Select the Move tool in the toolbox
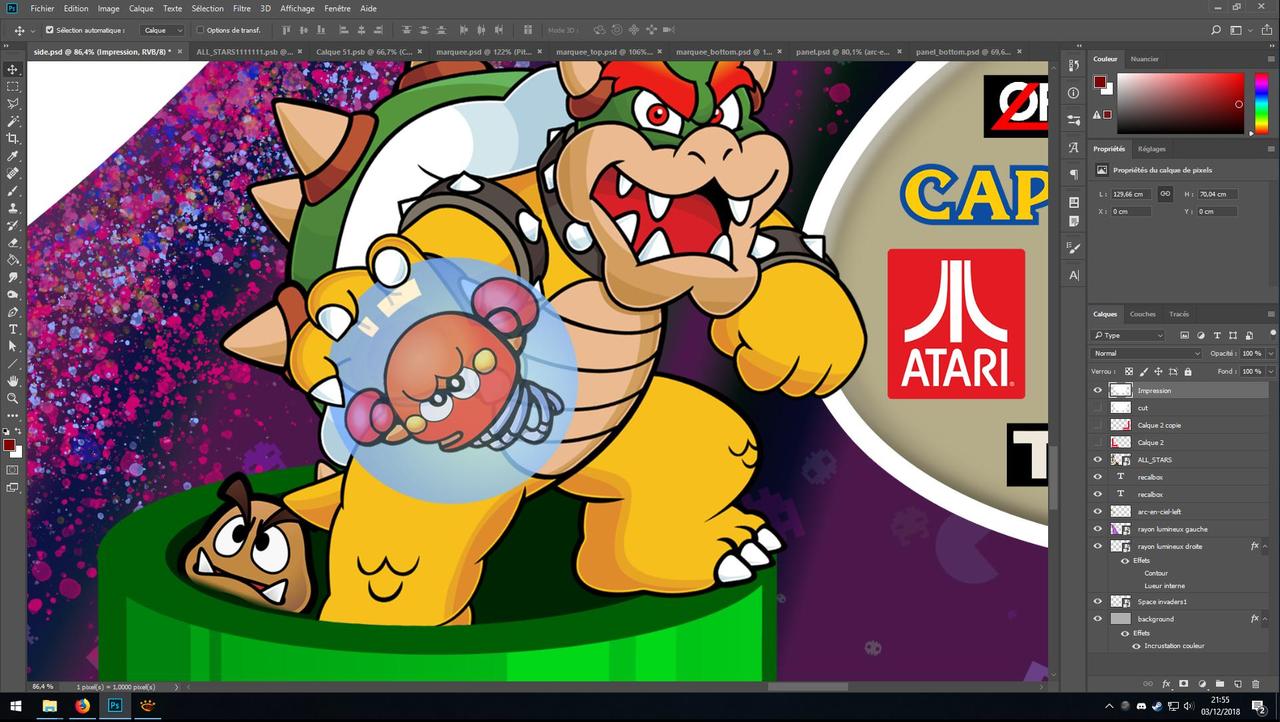 coord(13,69)
